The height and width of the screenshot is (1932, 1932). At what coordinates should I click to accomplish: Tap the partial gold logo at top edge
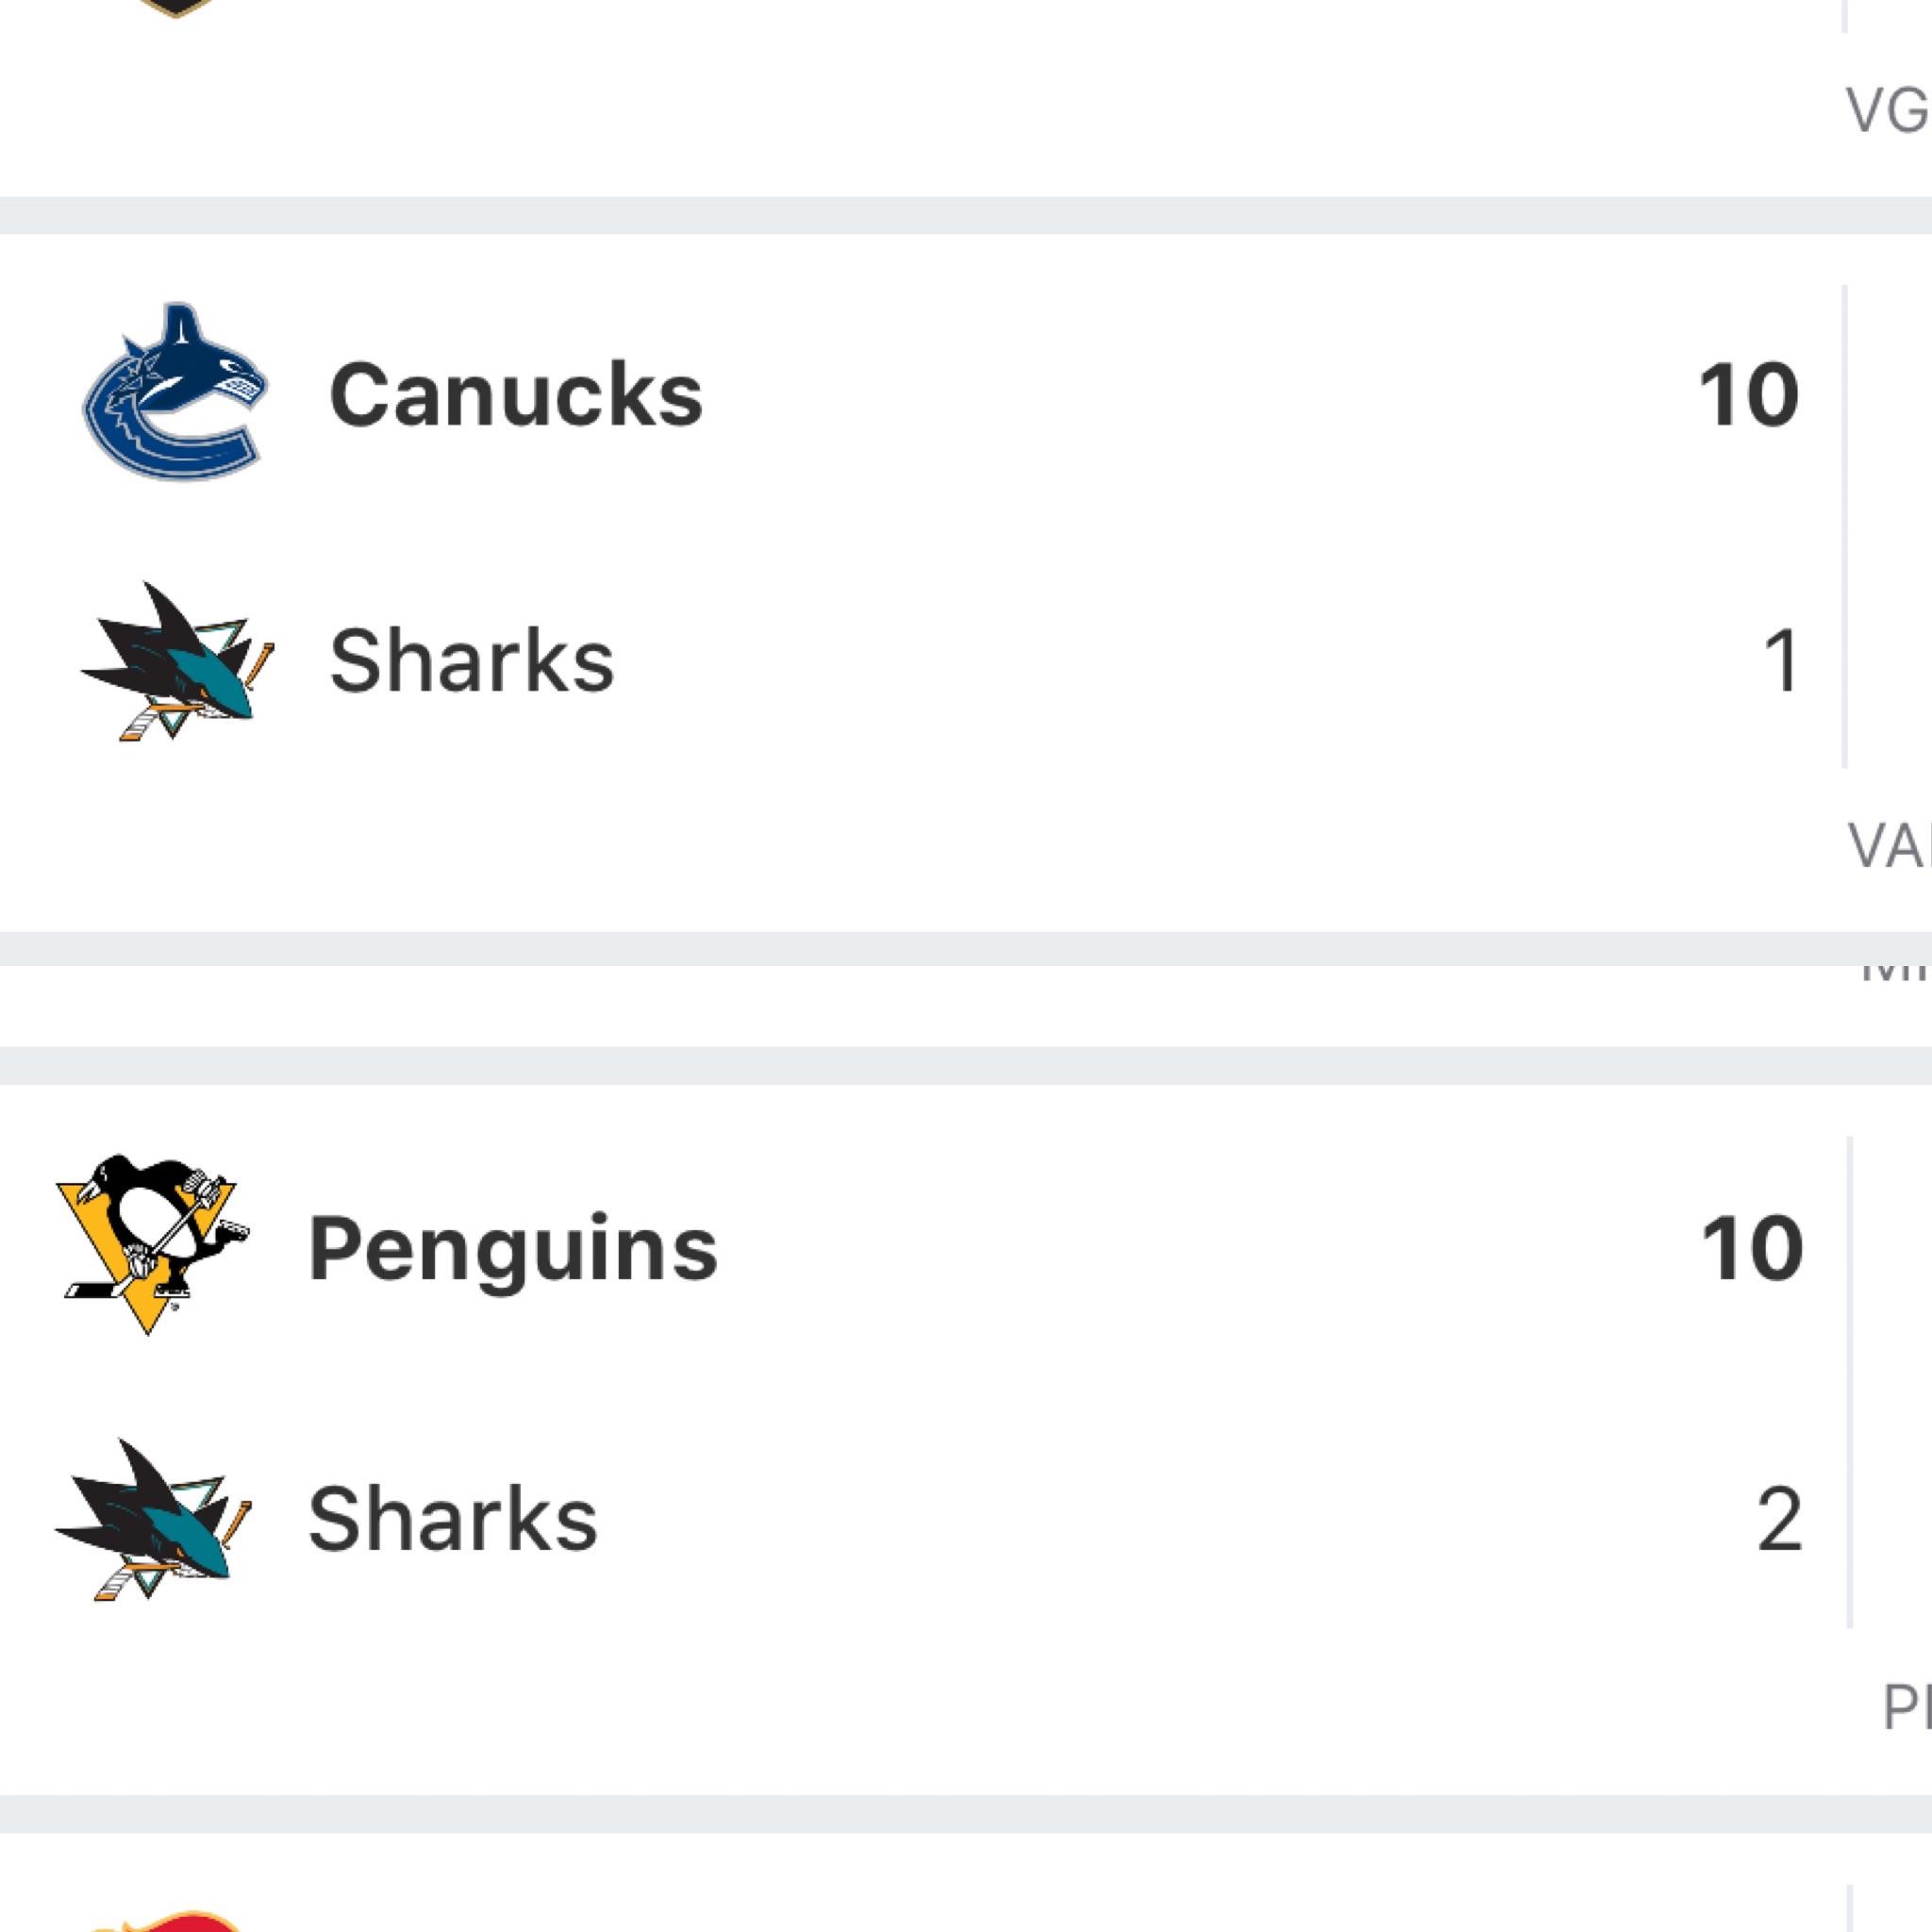[176, 8]
